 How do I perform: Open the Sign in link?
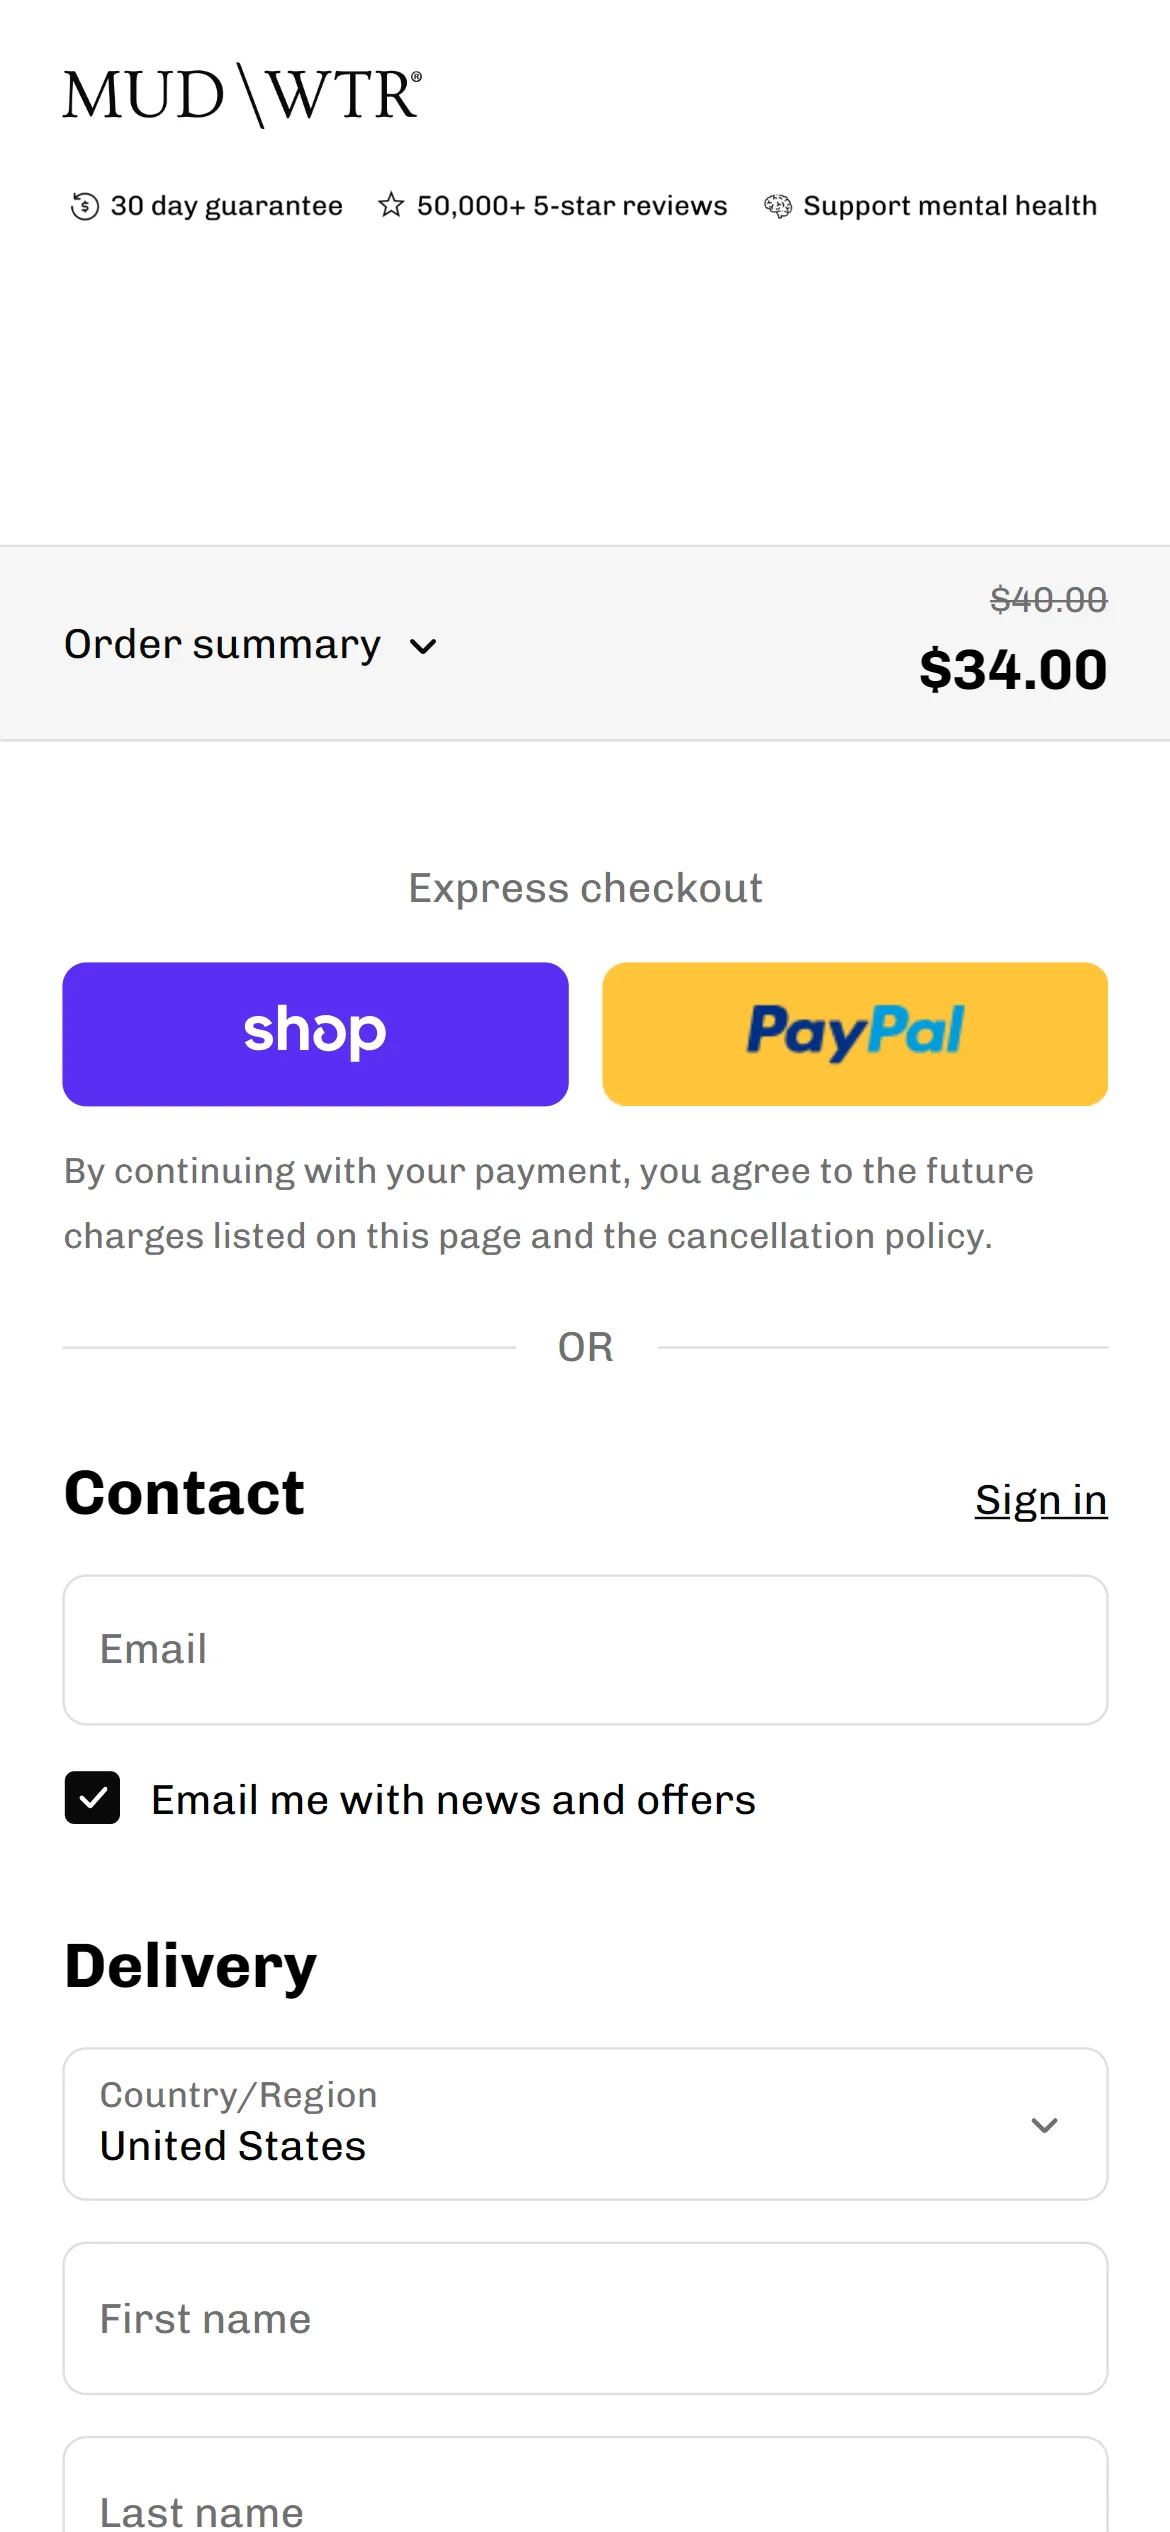1041,1500
